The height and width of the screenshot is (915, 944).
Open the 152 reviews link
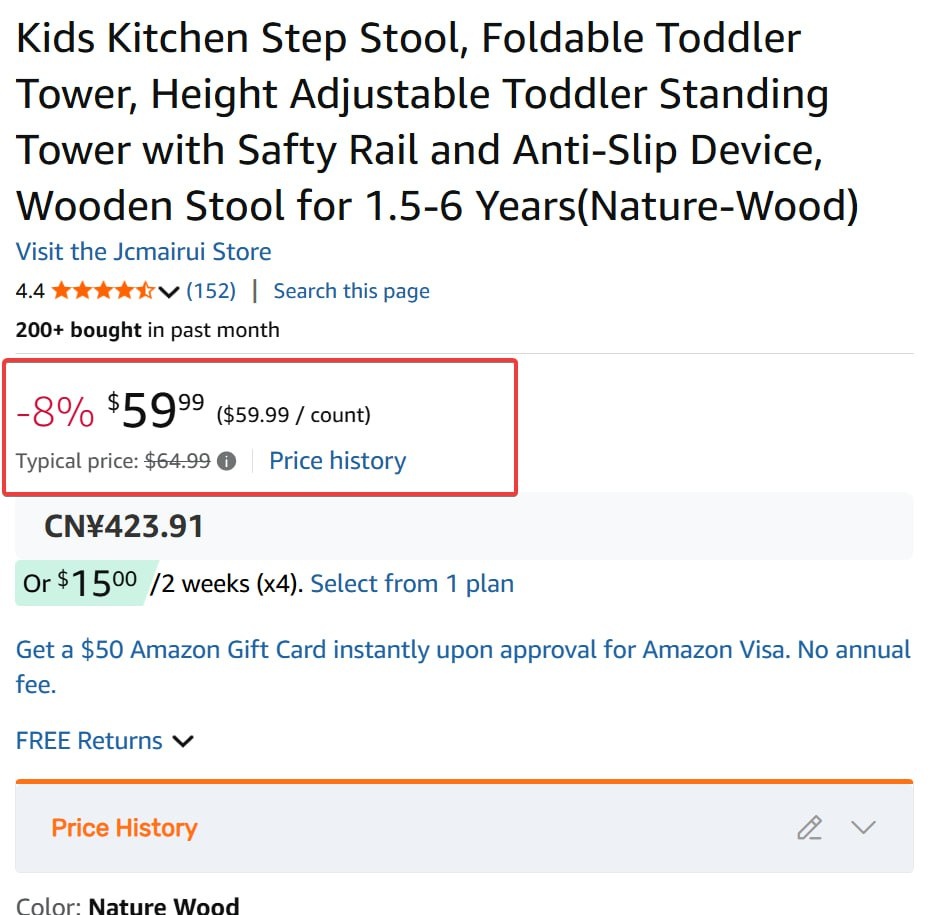coord(211,291)
